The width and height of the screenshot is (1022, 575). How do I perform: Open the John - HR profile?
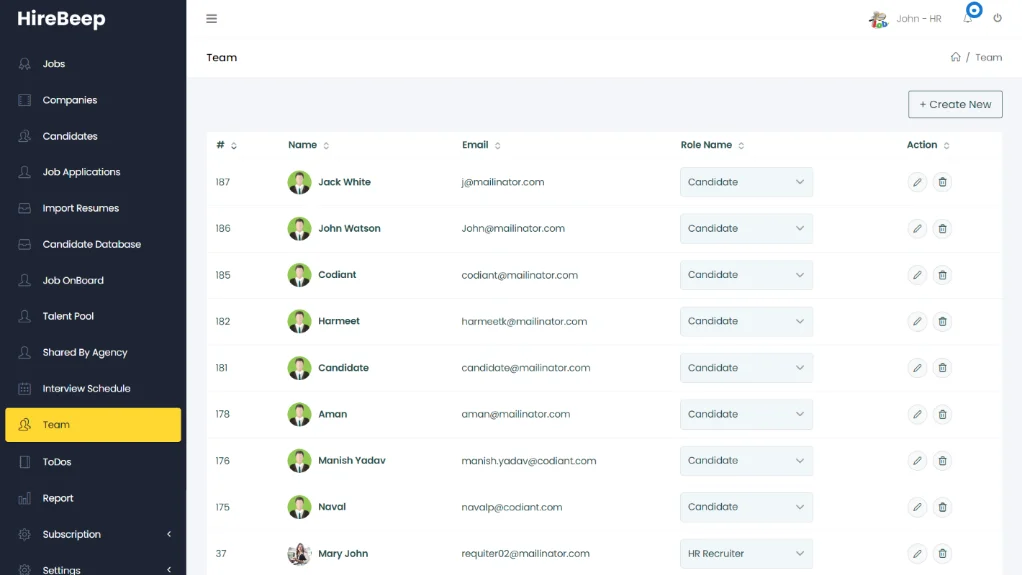[906, 19]
